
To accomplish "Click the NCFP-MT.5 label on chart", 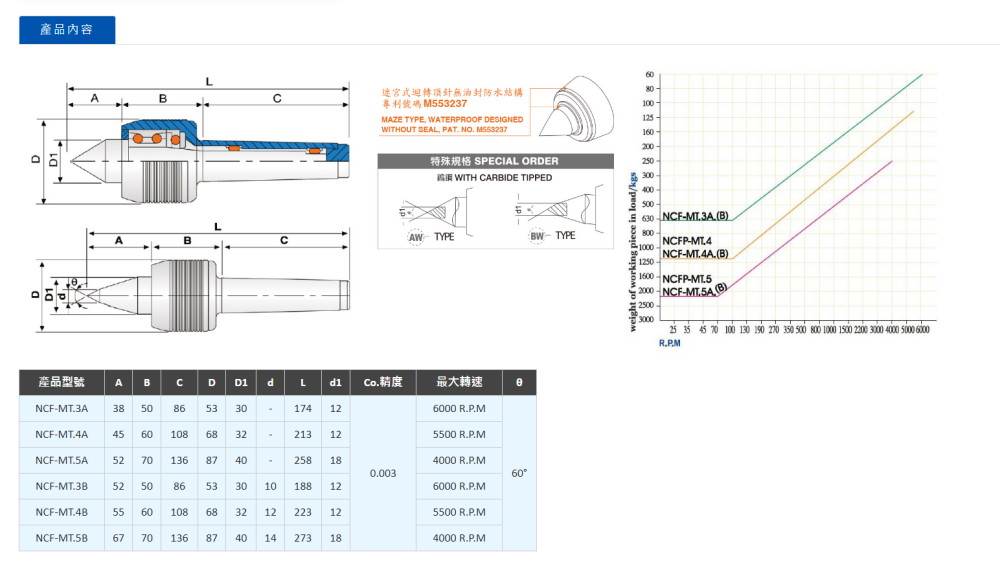I will (687, 278).
